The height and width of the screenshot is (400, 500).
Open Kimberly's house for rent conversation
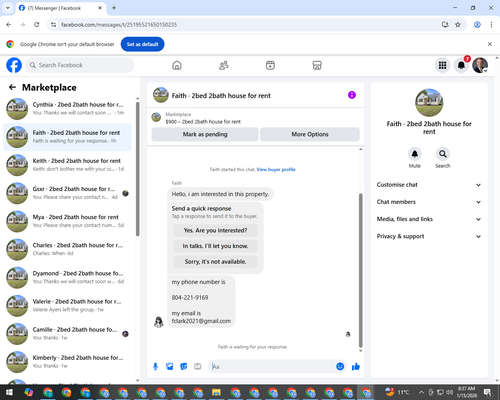coord(67,362)
